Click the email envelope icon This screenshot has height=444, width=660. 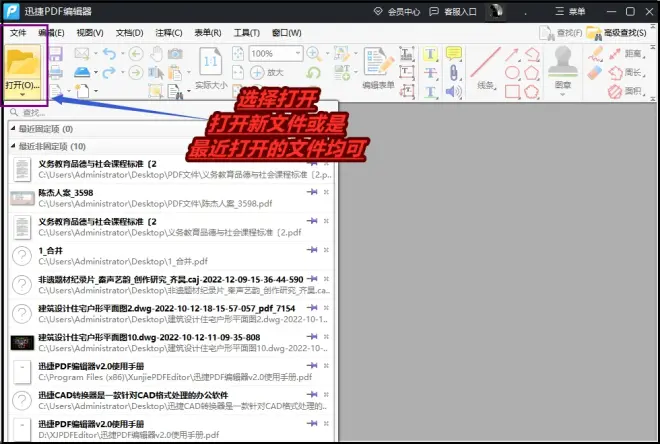tap(82, 53)
